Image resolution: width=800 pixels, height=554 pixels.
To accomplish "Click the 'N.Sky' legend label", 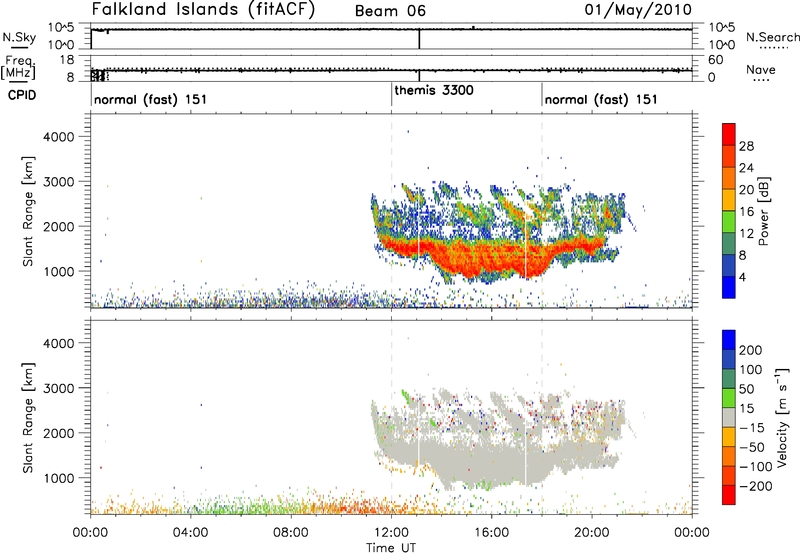I will [x=19, y=37].
